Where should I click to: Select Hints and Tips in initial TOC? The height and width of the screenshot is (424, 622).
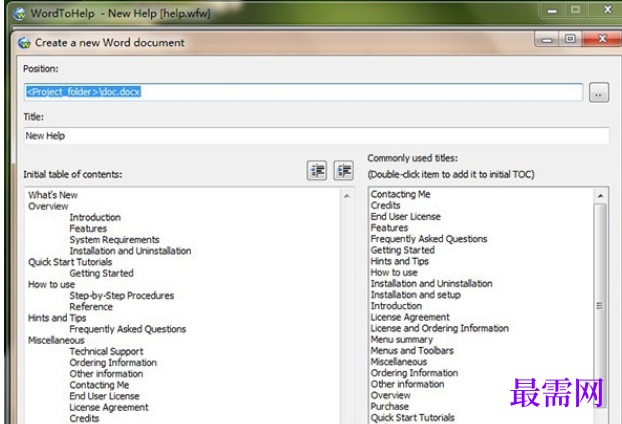pos(57,318)
